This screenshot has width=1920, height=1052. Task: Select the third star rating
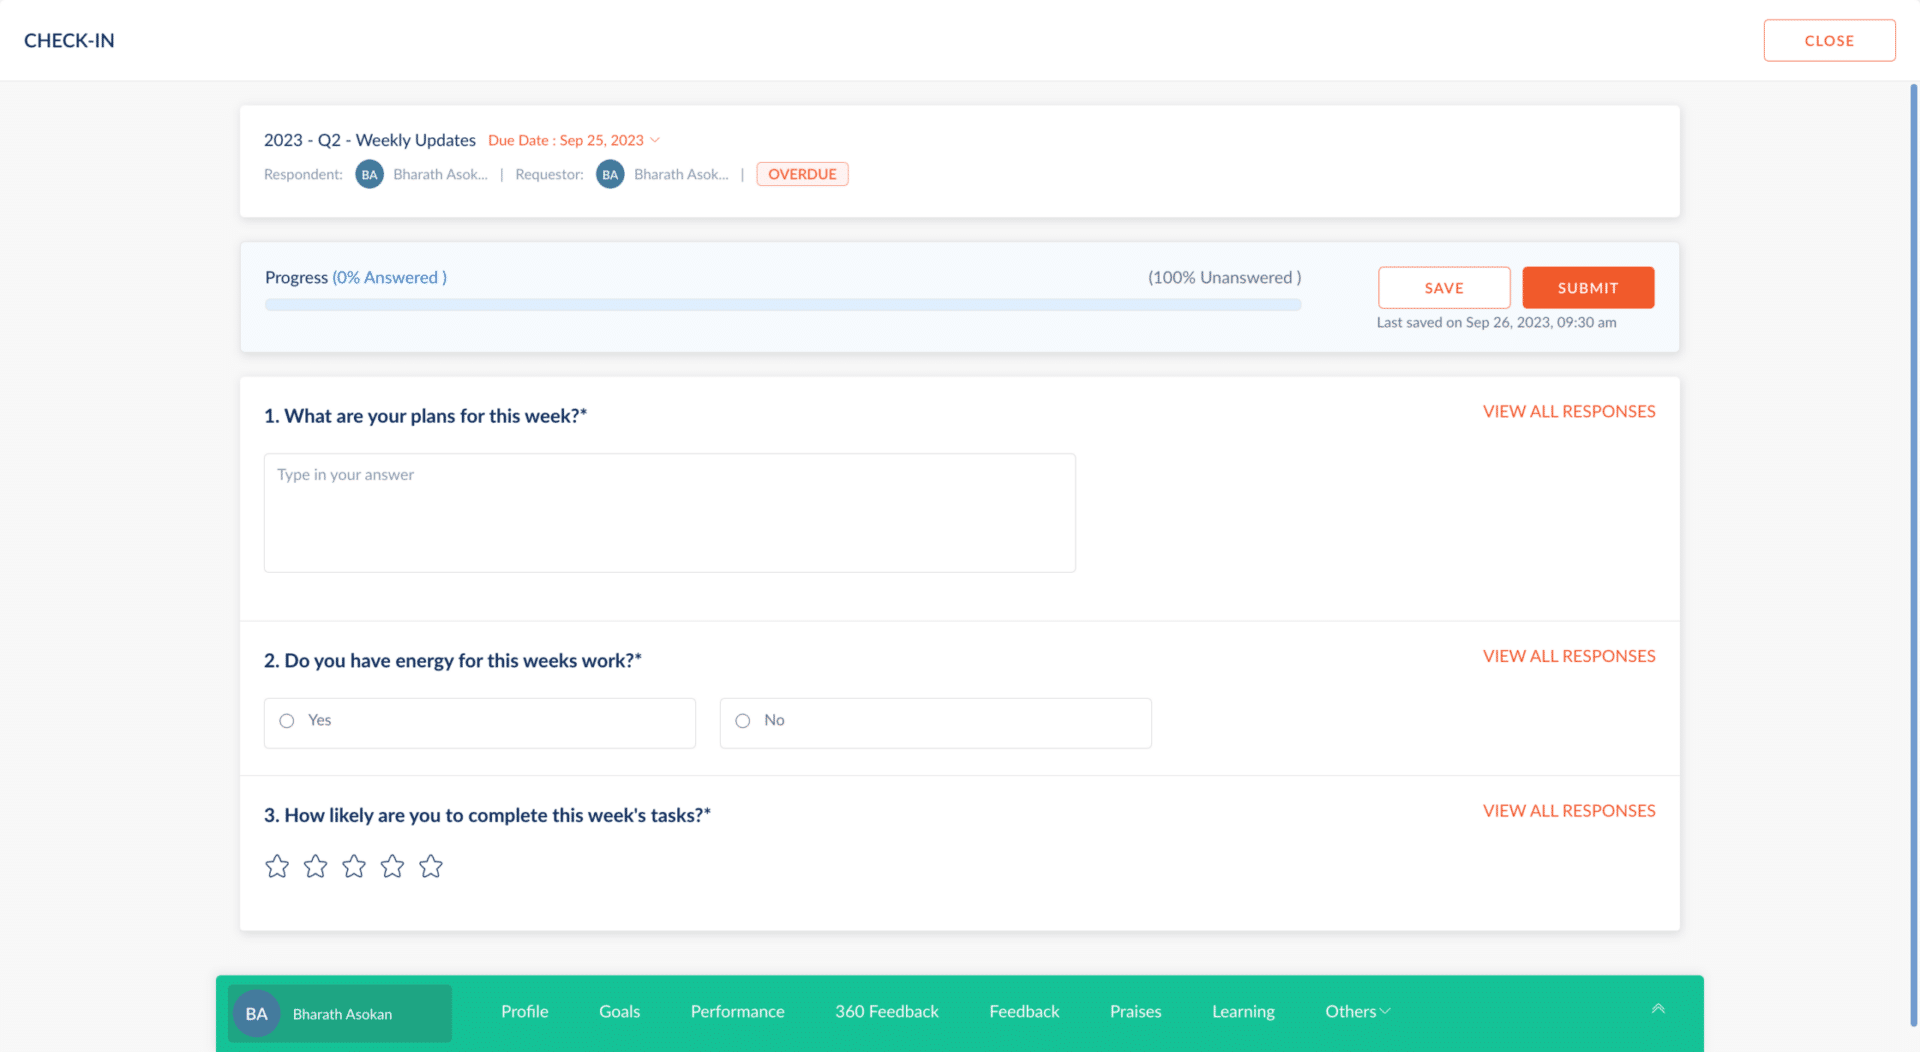coord(354,866)
